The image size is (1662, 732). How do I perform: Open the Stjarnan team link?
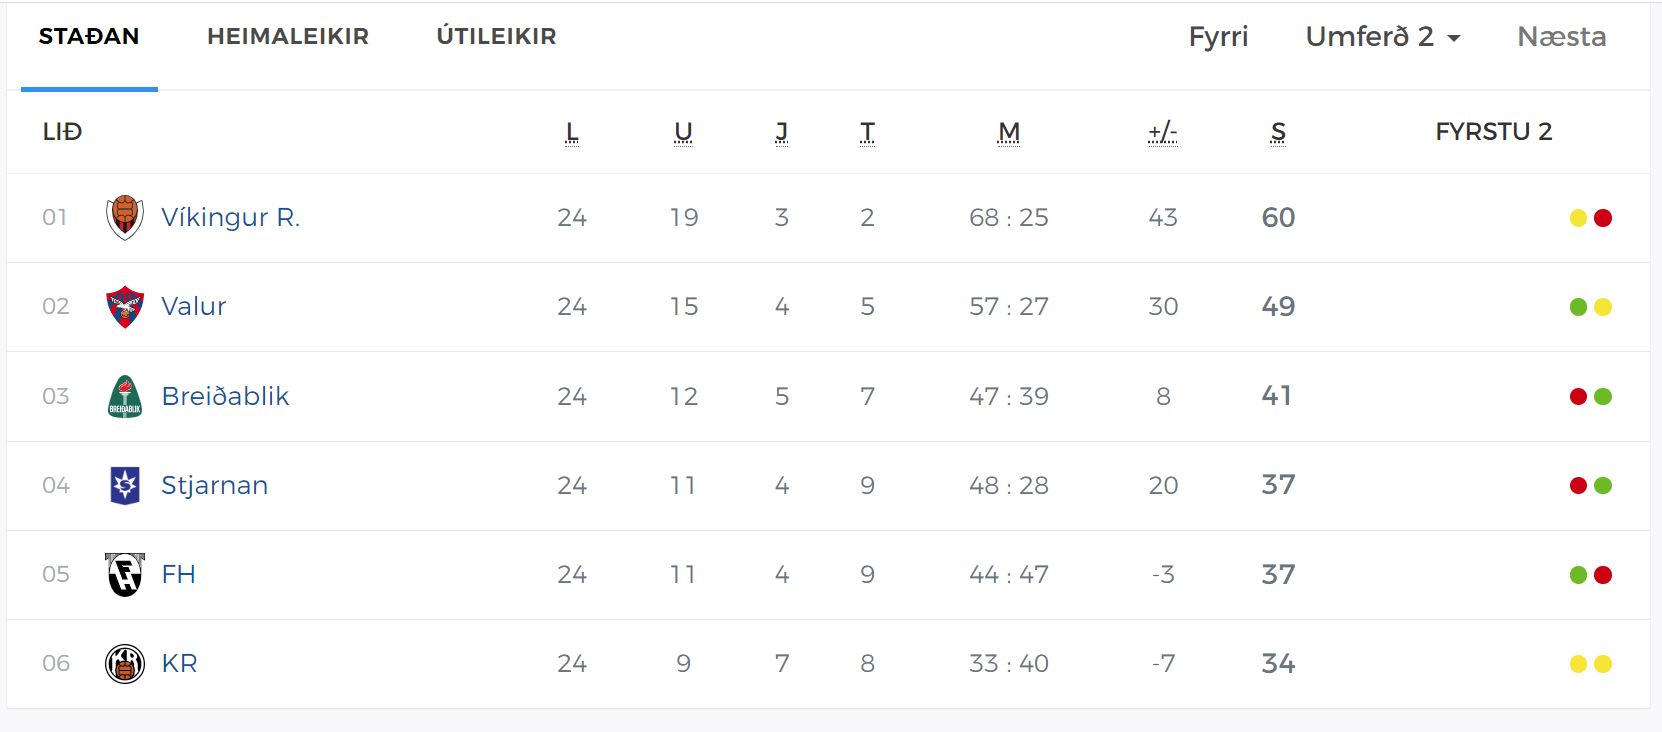click(x=214, y=485)
